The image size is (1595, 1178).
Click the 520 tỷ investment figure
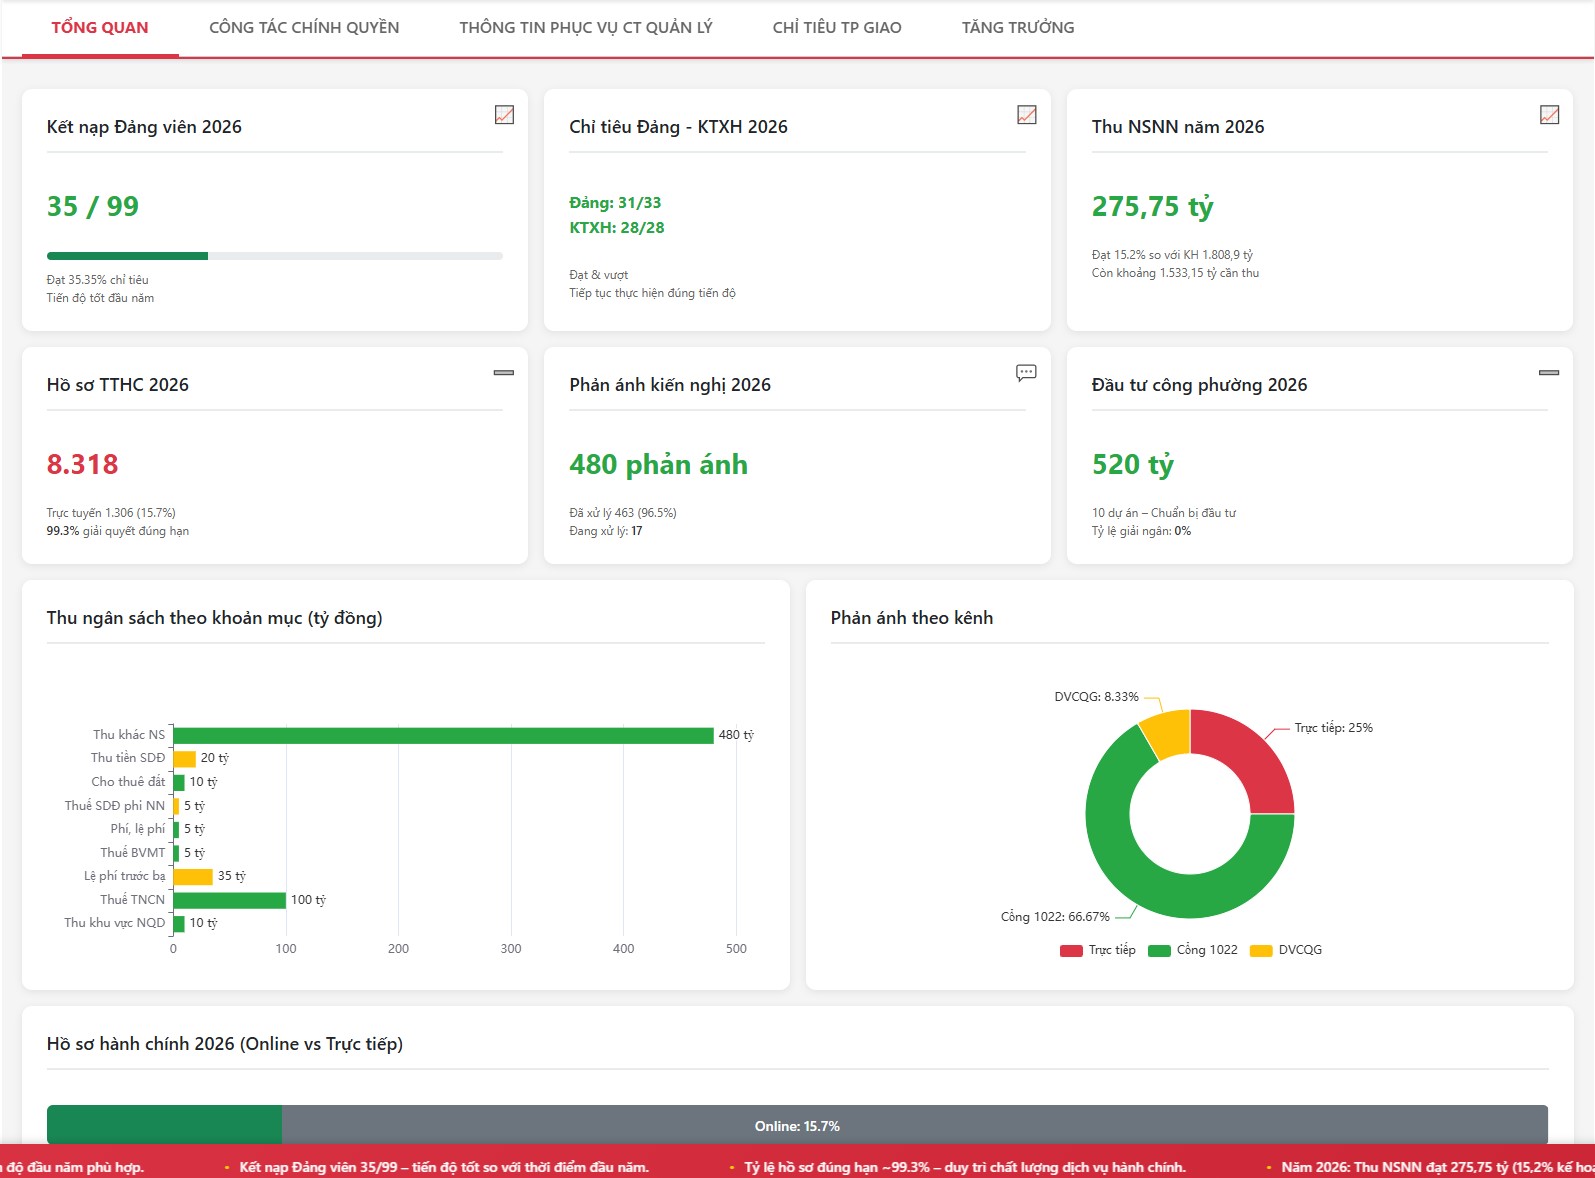point(1132,464)
